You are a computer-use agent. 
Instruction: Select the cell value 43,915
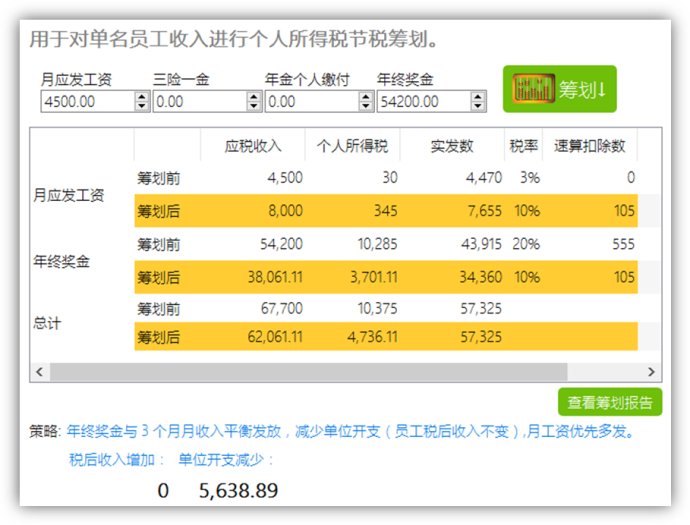tap(481, 244)
